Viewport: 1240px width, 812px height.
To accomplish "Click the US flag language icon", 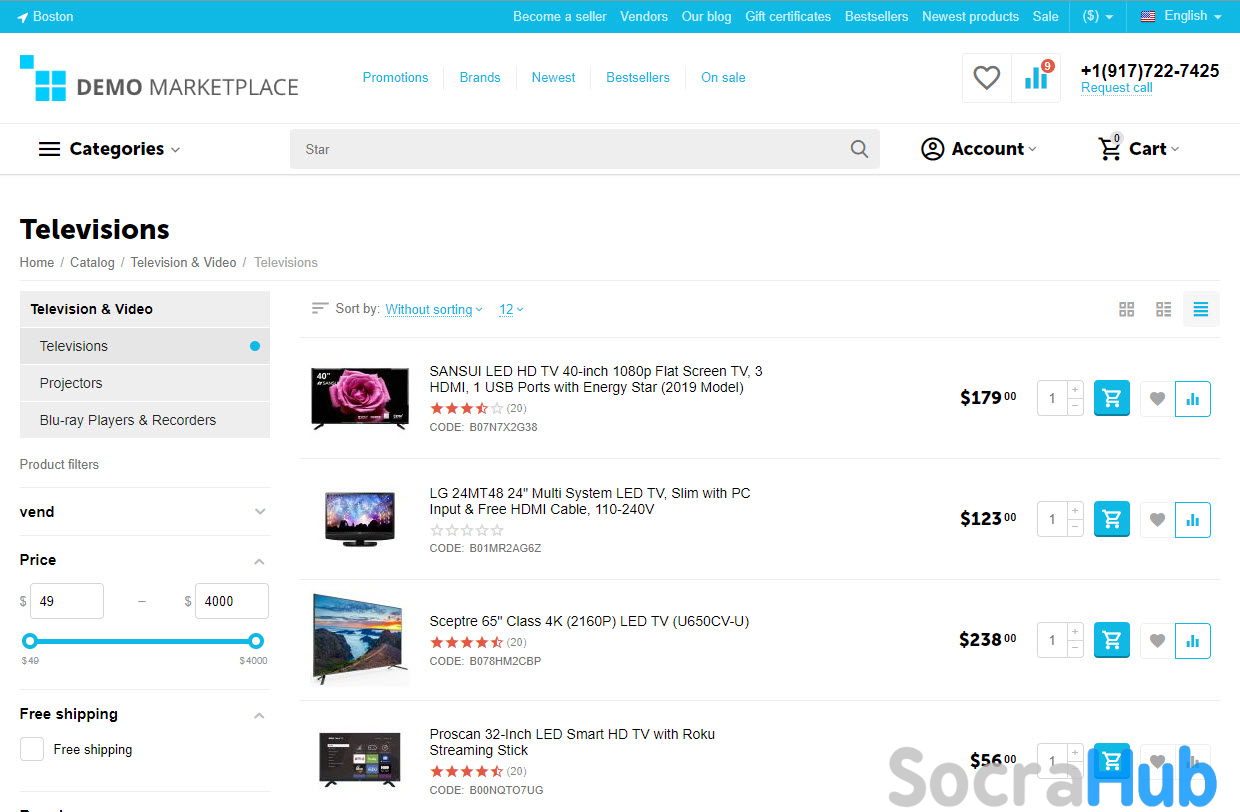I will tap(1148, 16).
